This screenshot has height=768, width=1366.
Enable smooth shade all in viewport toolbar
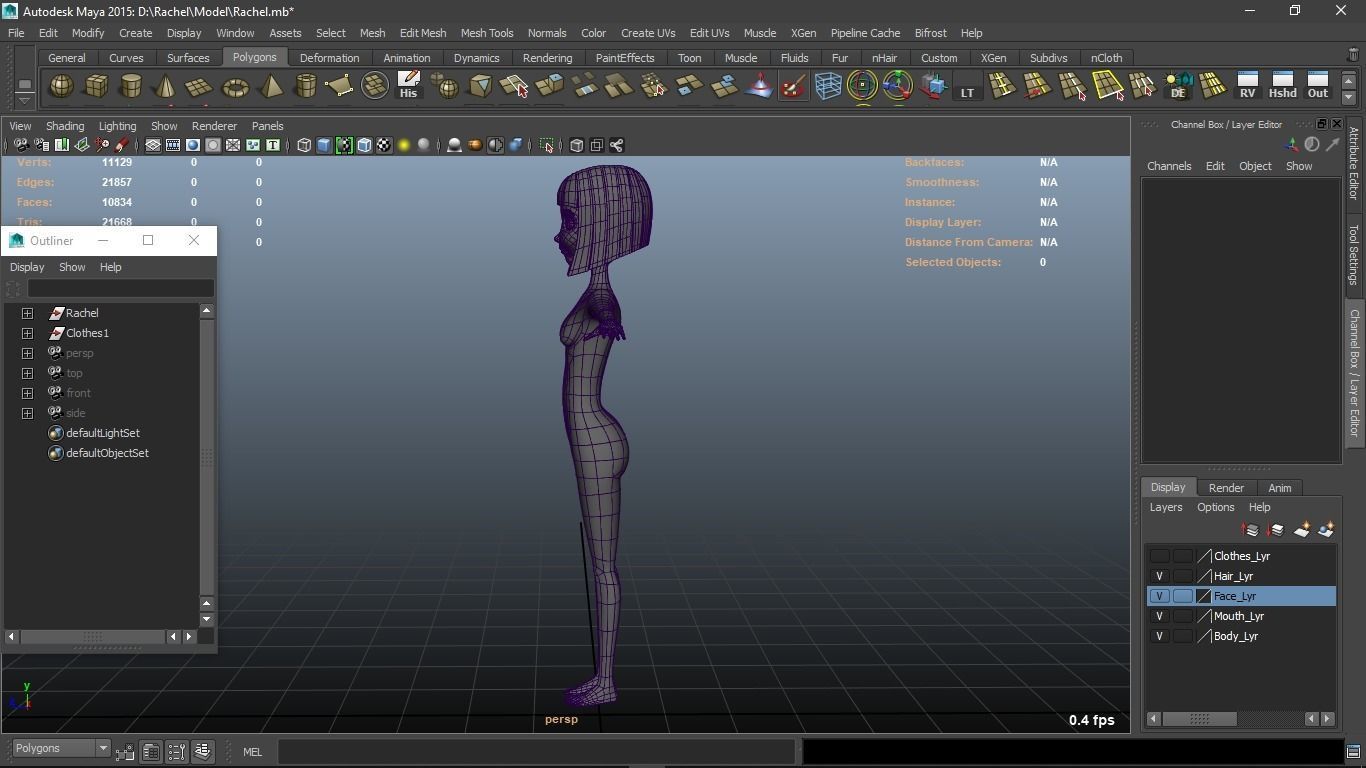pyautogui.click(x=324, y=145)
